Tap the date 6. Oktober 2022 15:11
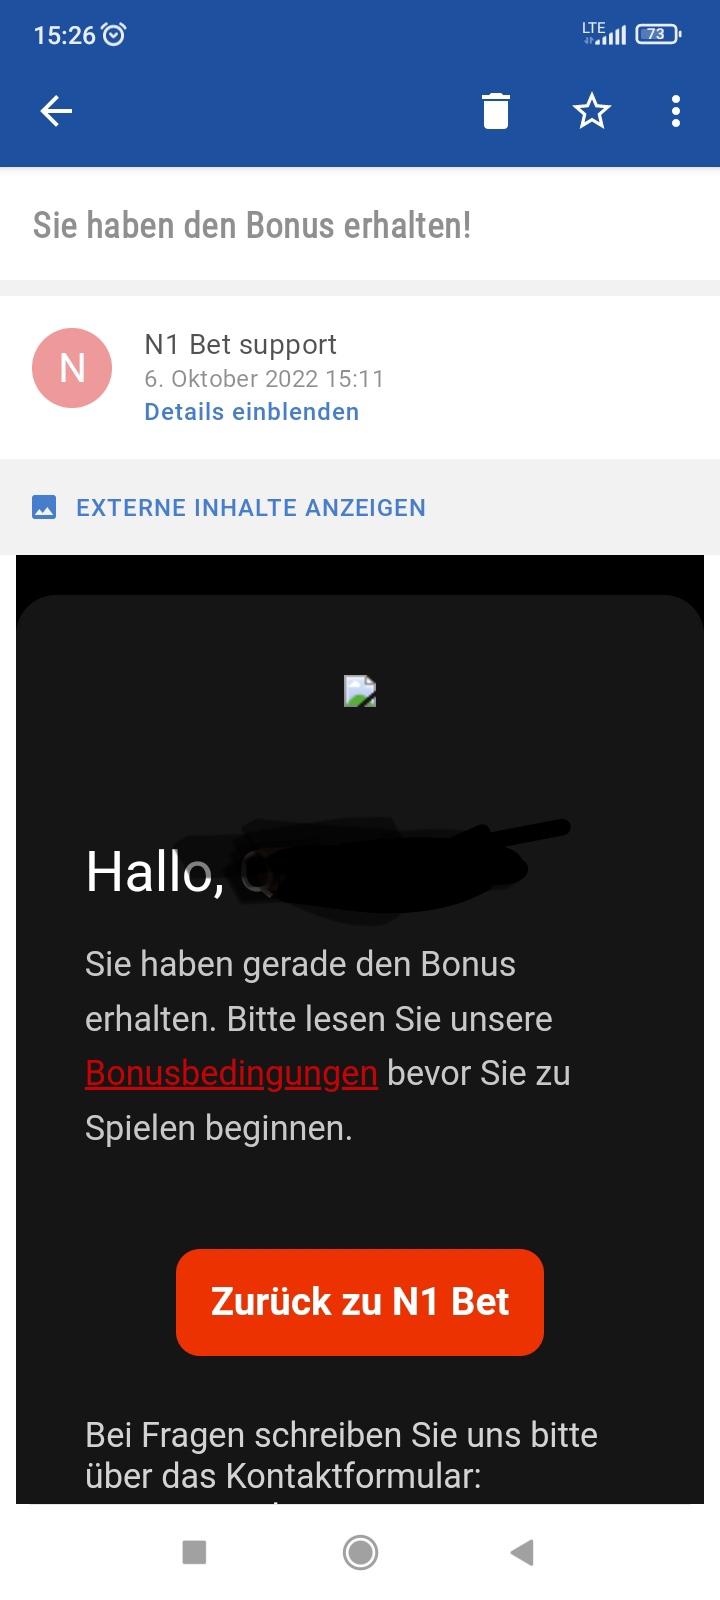Viewport: 720px width, 1600px height. [x=264, y=379]
